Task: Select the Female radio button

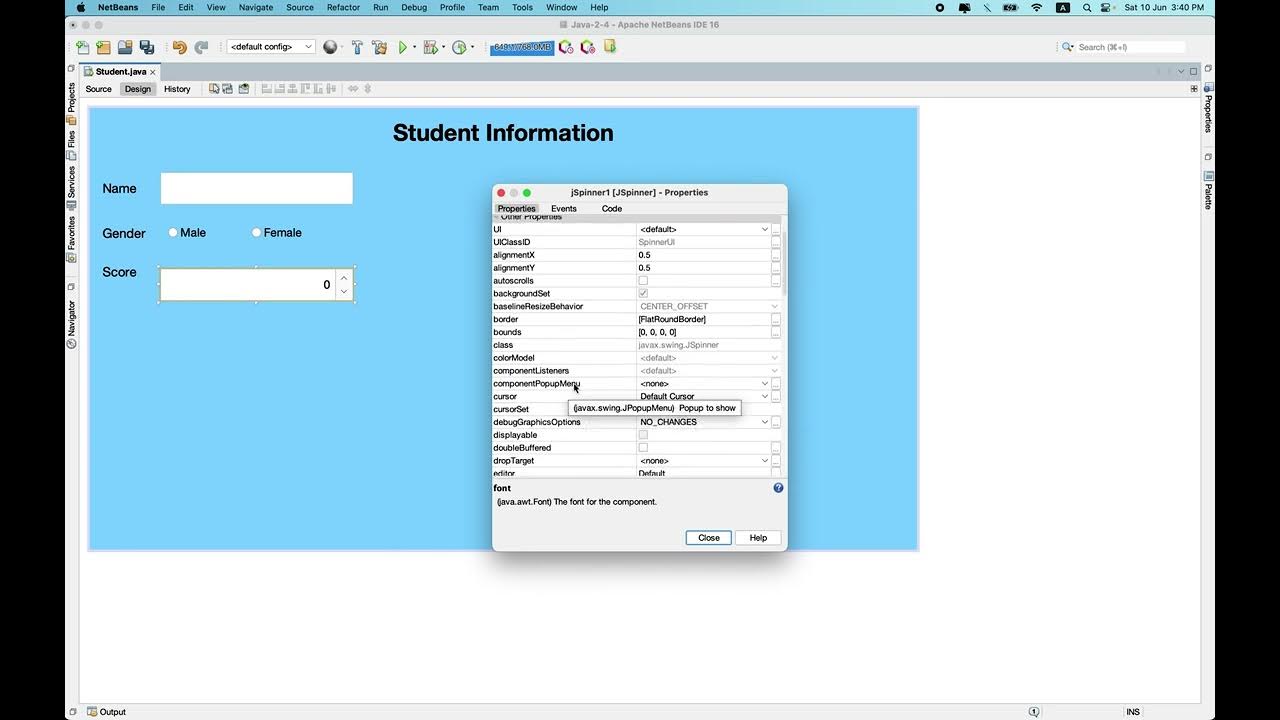Action: point(256,232)
